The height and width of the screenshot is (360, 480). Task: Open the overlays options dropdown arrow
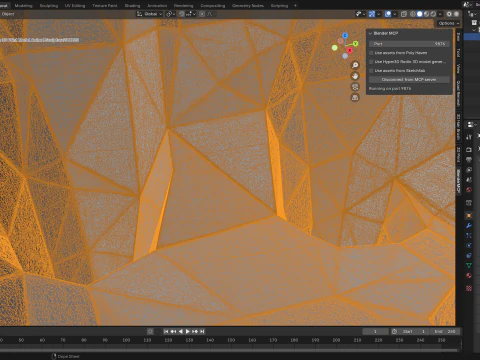[x=395, y=14]
